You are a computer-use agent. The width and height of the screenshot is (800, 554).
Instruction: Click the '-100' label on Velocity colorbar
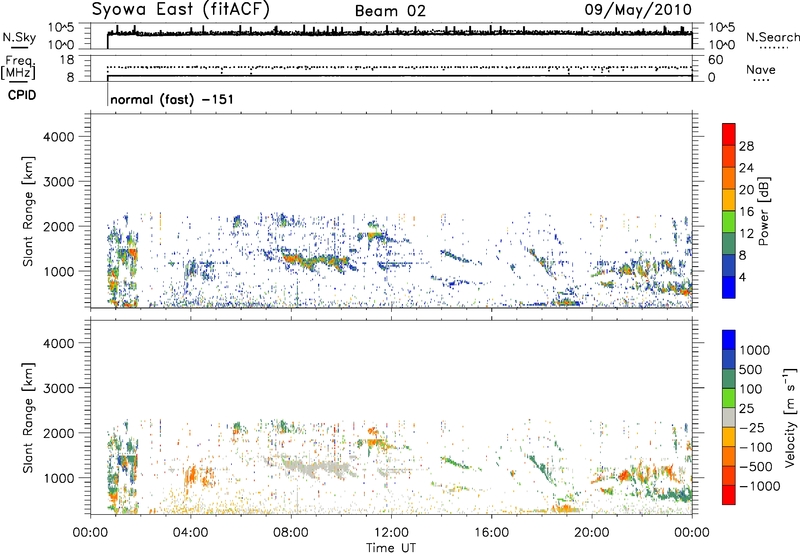tap(756, 447)
